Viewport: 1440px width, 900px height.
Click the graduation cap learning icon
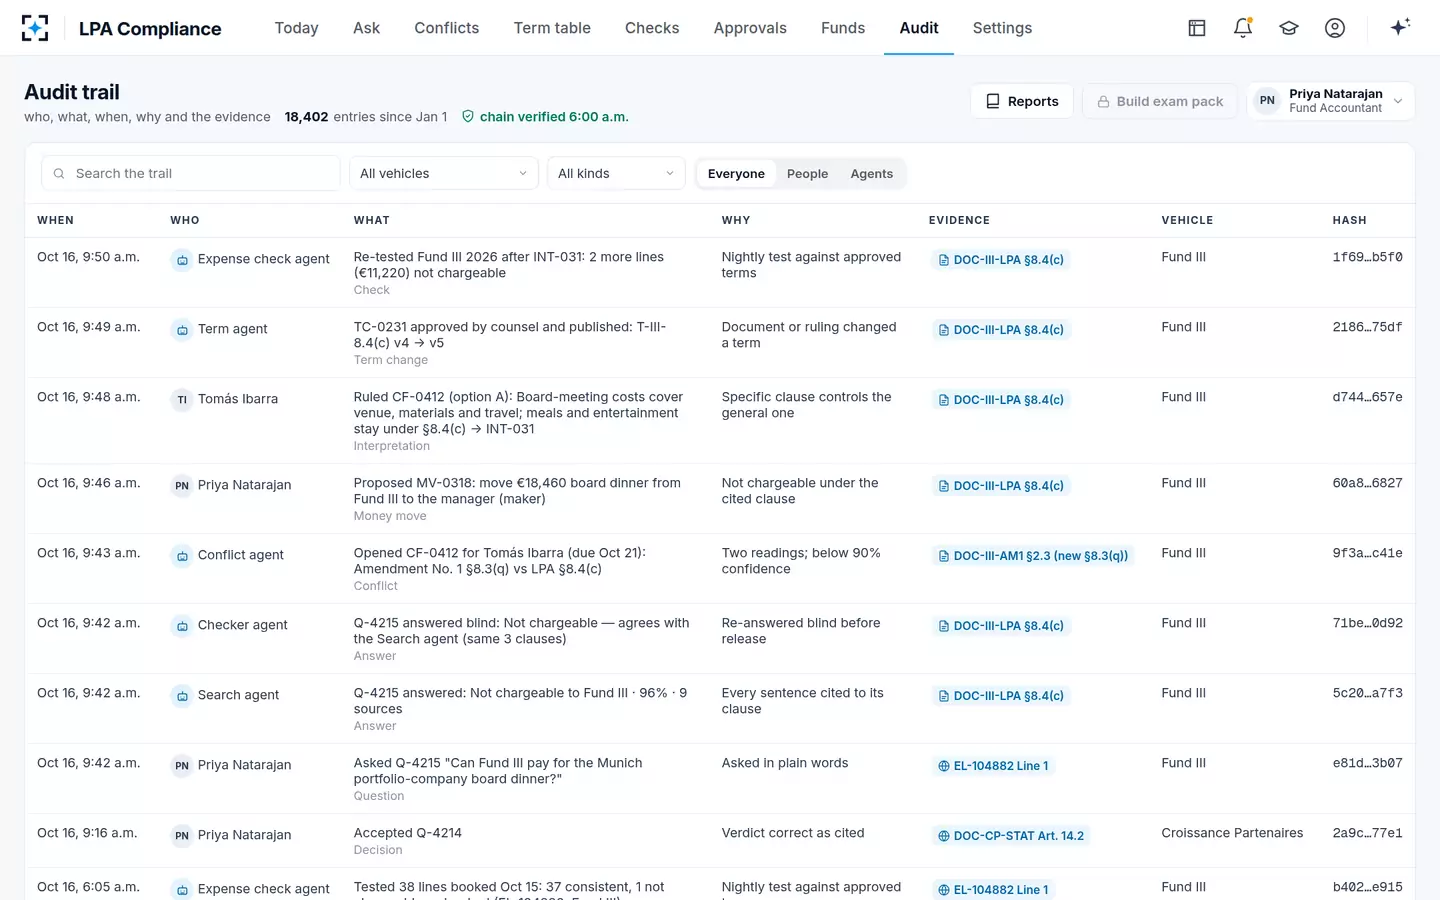[x=1289, y=28]
